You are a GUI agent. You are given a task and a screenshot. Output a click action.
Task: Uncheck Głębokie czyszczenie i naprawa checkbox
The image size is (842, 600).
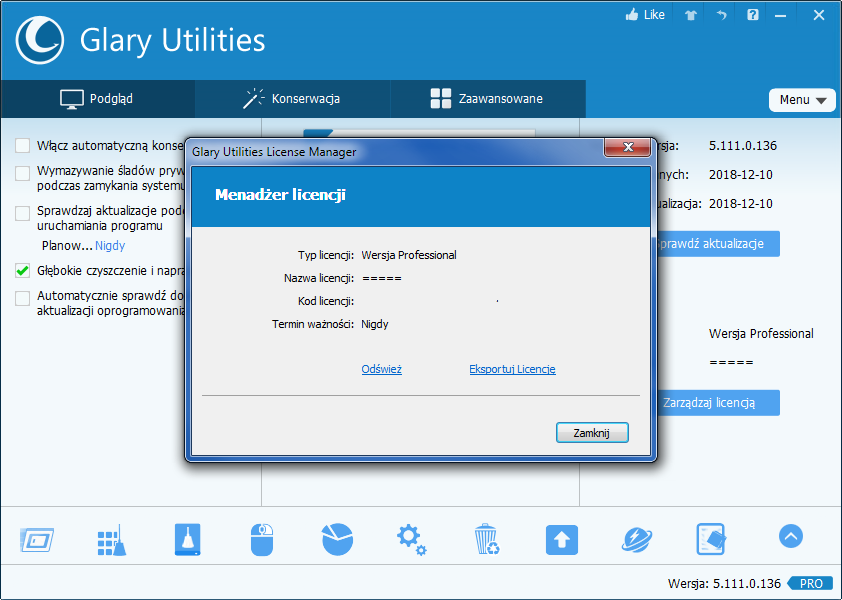click(x=23, y=270)
